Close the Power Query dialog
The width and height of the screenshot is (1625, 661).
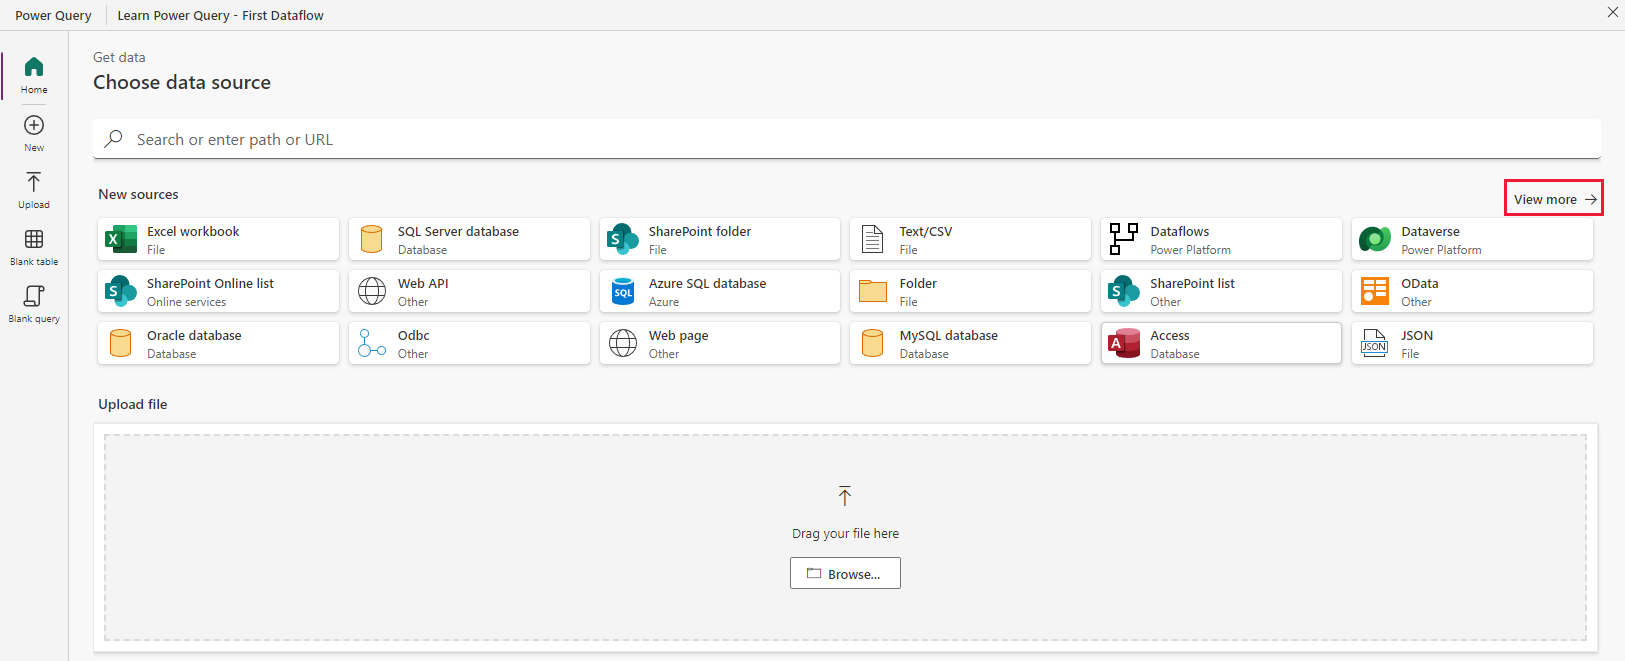click(1612, 12)
